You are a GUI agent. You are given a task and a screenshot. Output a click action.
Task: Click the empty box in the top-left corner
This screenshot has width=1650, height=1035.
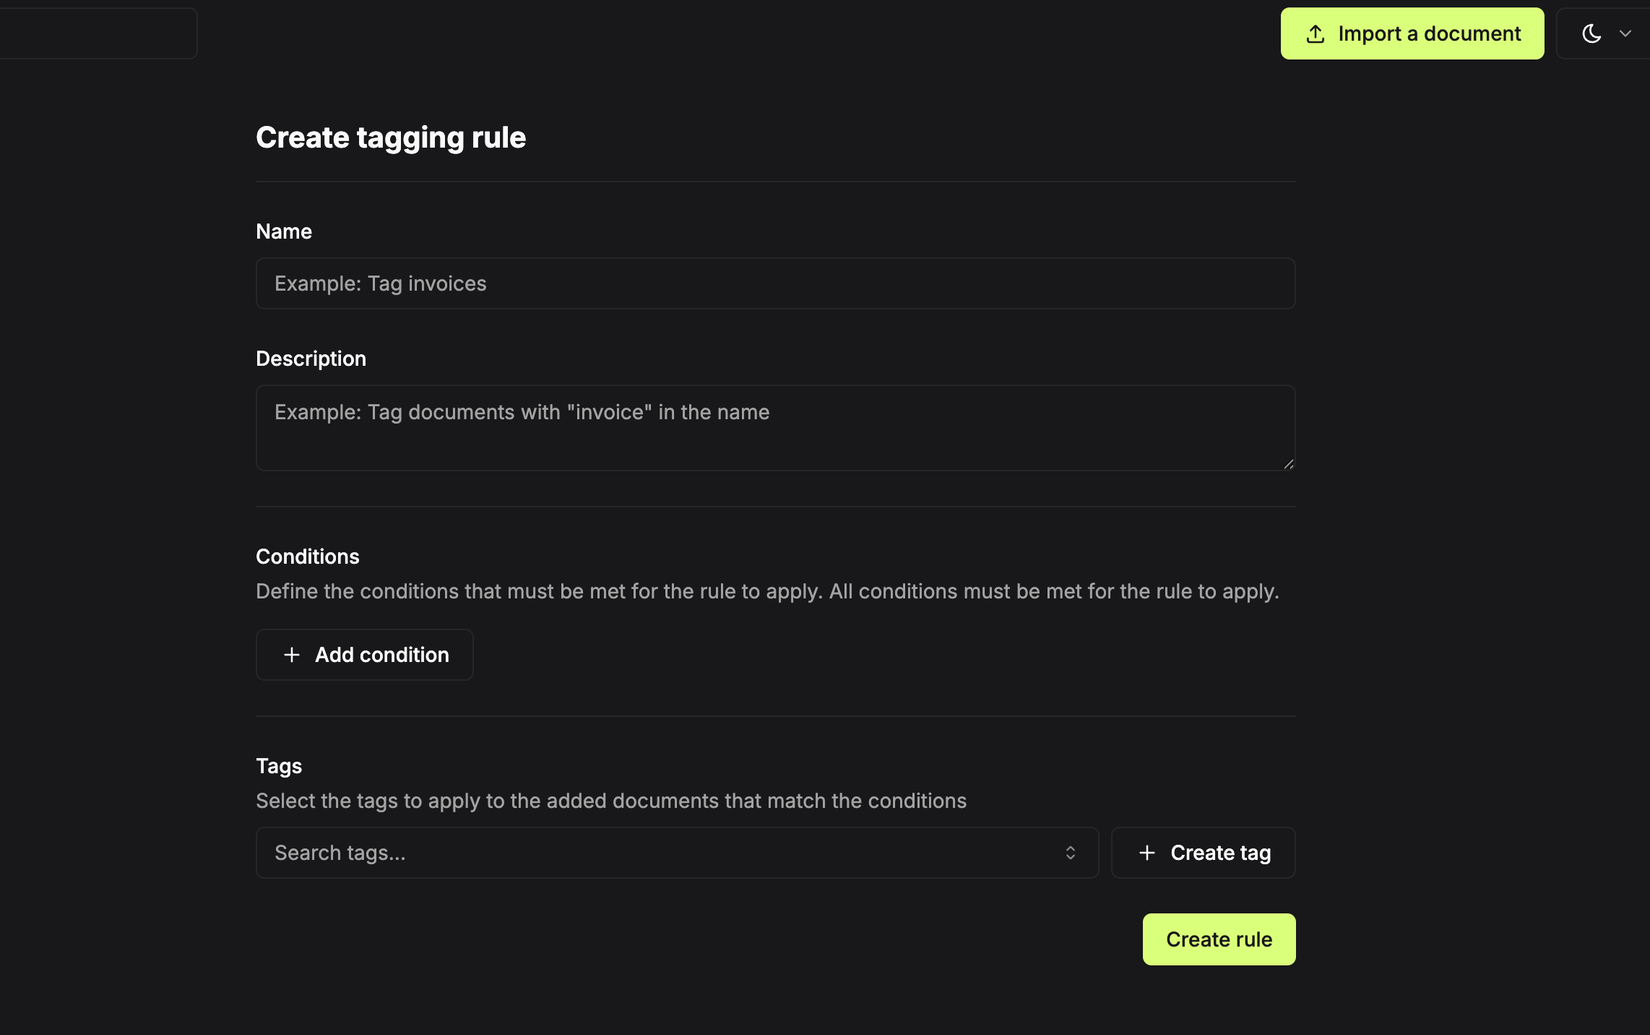(97, 32)
